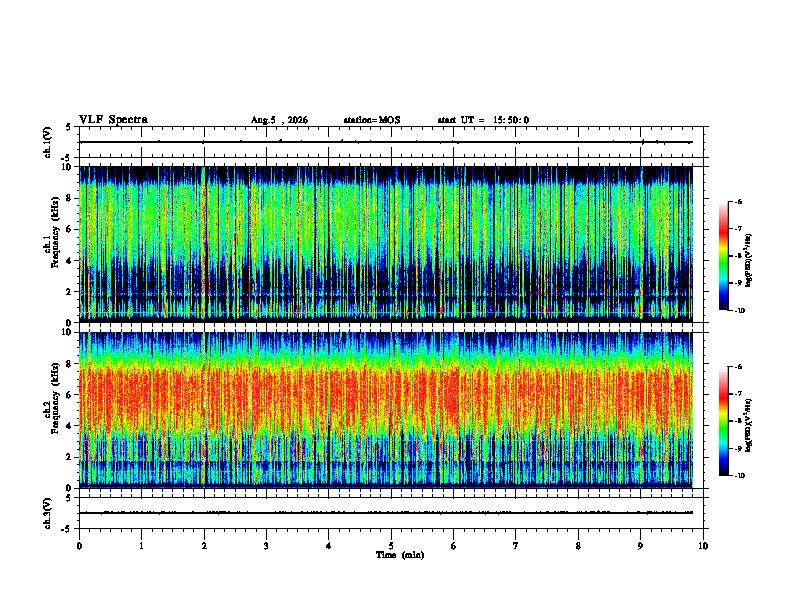This screenshot has width=792, height=612.
Task: Click the "4" kHz tick on ch.2 frequency axis
Action: click(68, 426)
